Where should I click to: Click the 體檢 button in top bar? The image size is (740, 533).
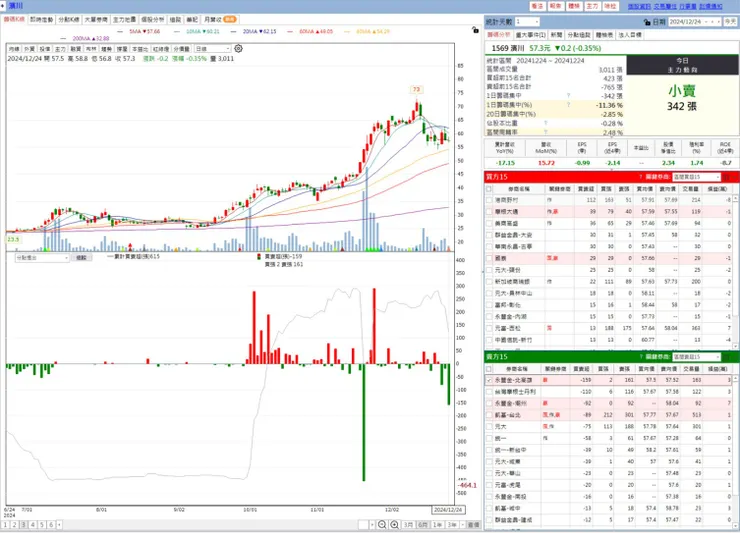[x=574, y=6]
